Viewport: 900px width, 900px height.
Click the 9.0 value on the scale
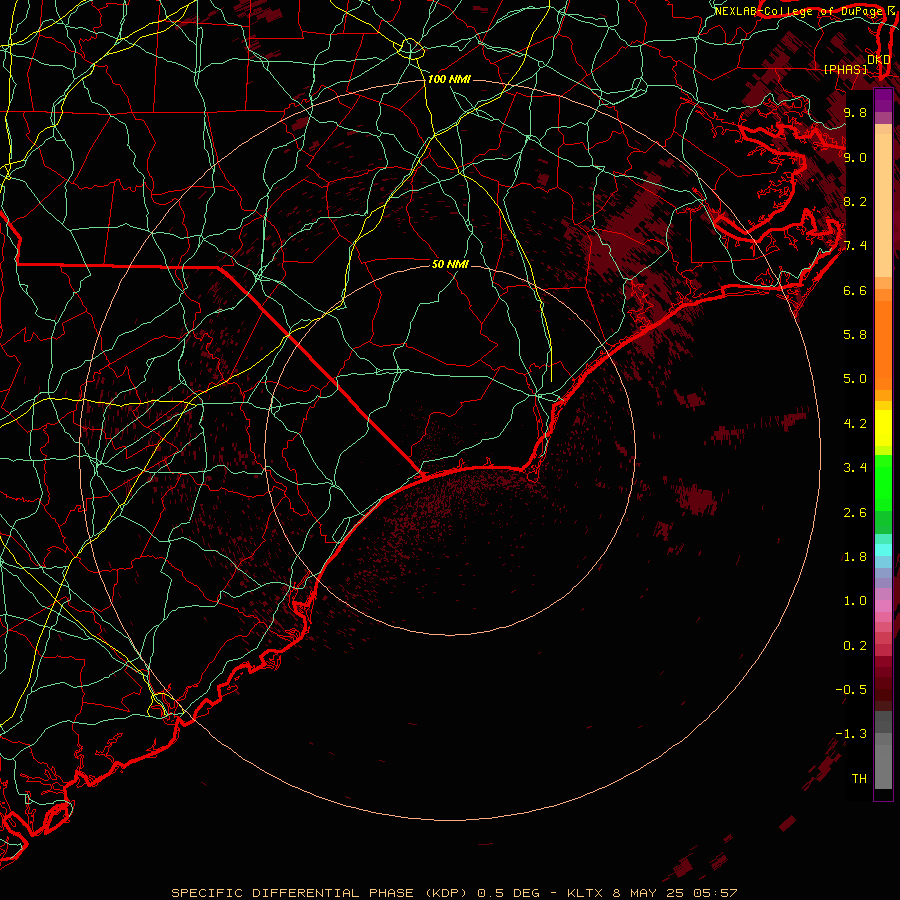855,157
